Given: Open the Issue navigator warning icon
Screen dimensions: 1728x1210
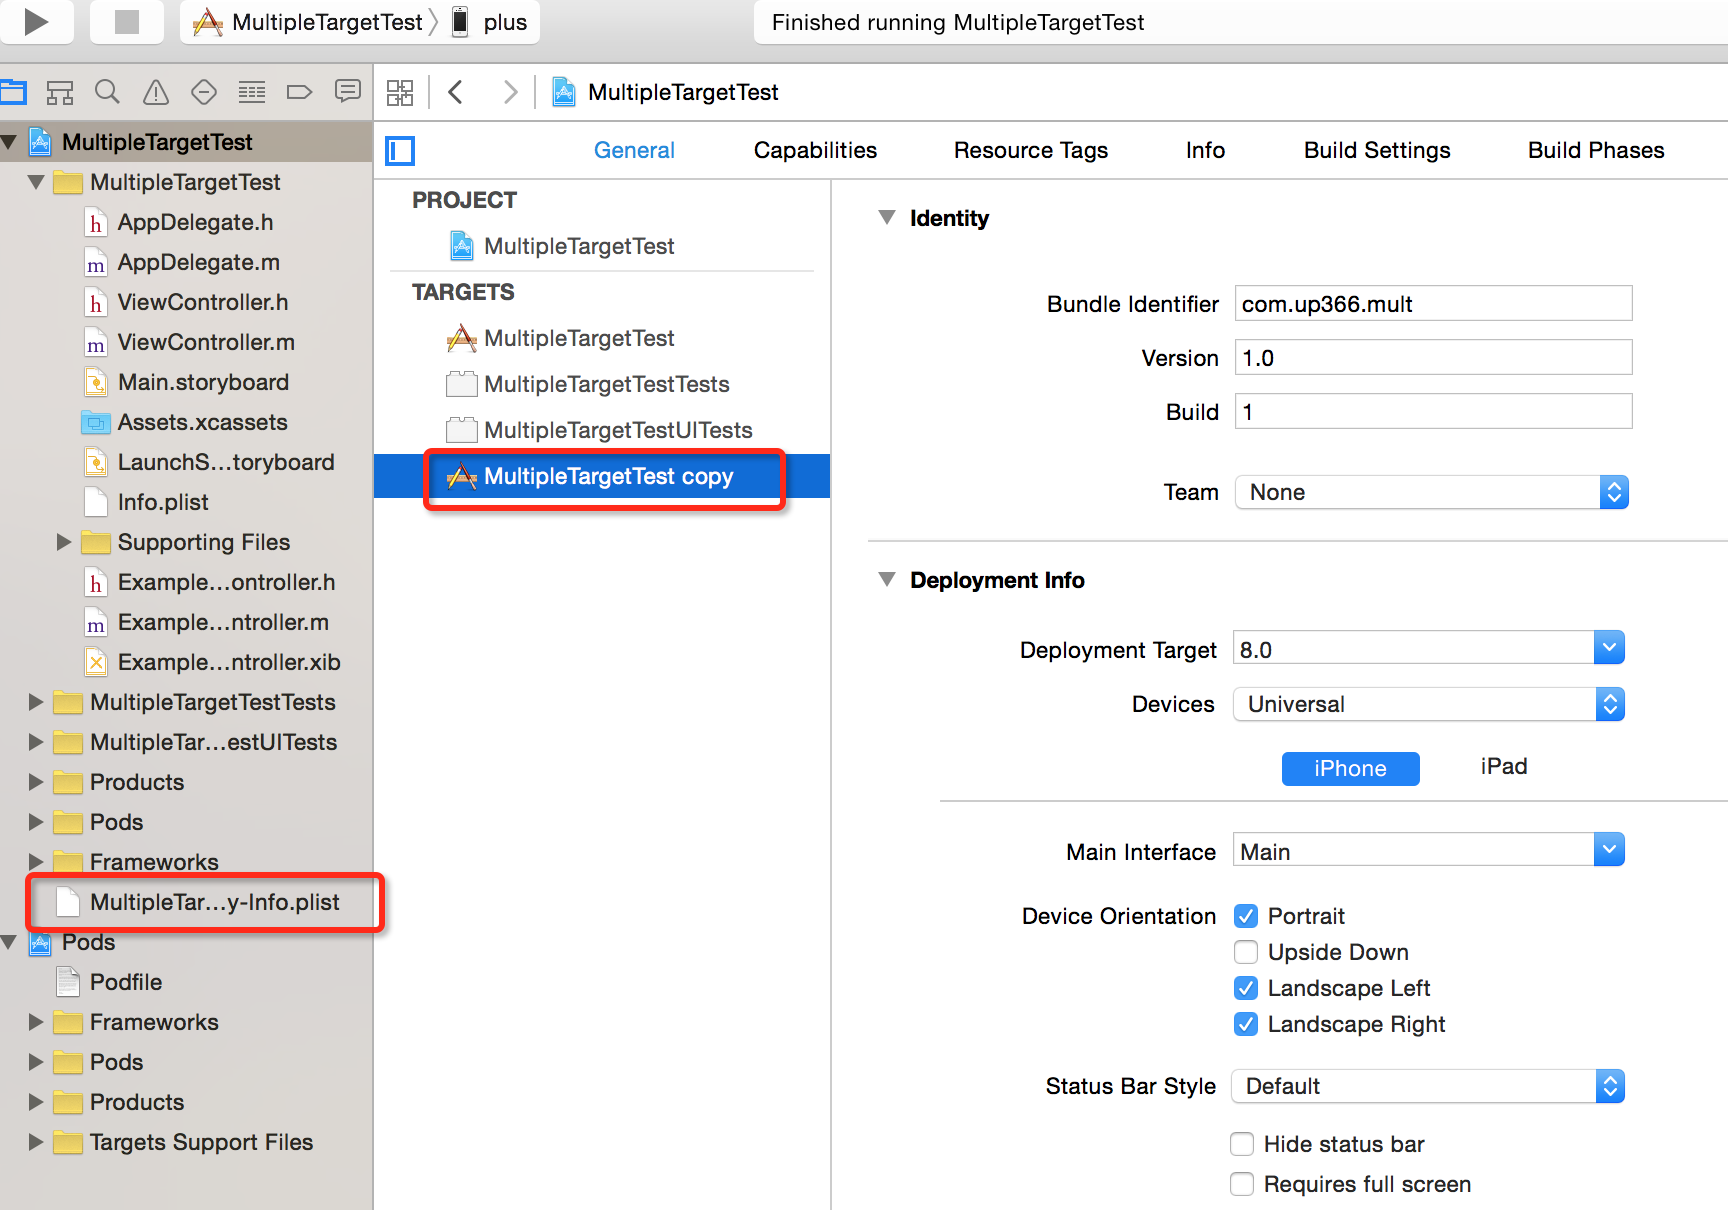Looking at the screenshot, I should pyautogui.click(x=156, y=93).
